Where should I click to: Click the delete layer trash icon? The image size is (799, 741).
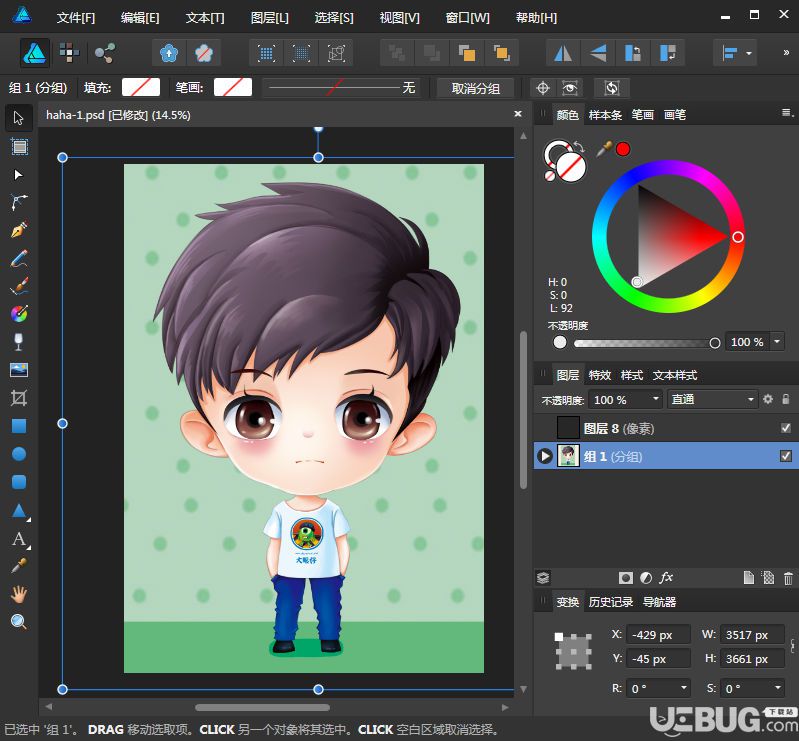[788, 578]
